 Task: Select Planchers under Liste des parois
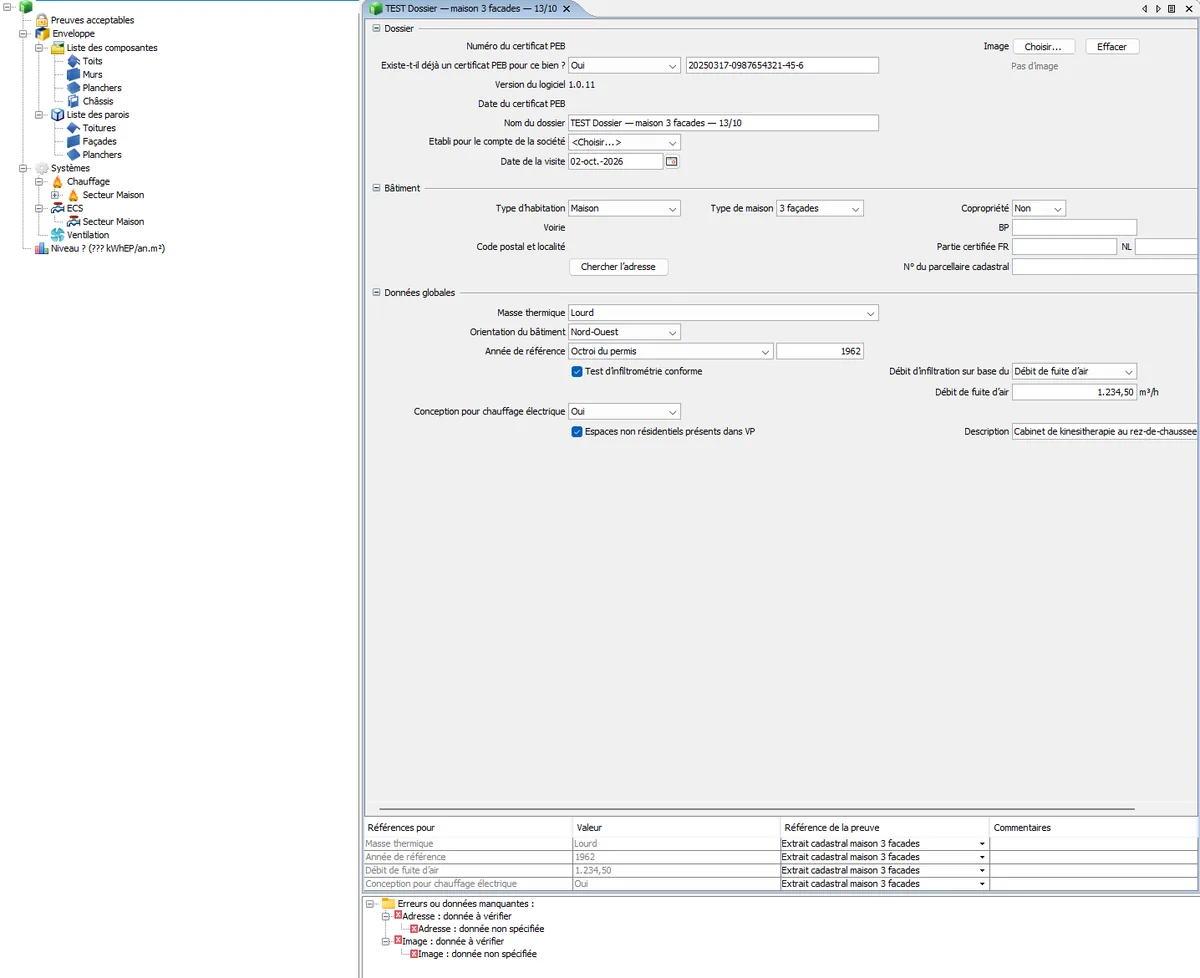tap(102, 155)
